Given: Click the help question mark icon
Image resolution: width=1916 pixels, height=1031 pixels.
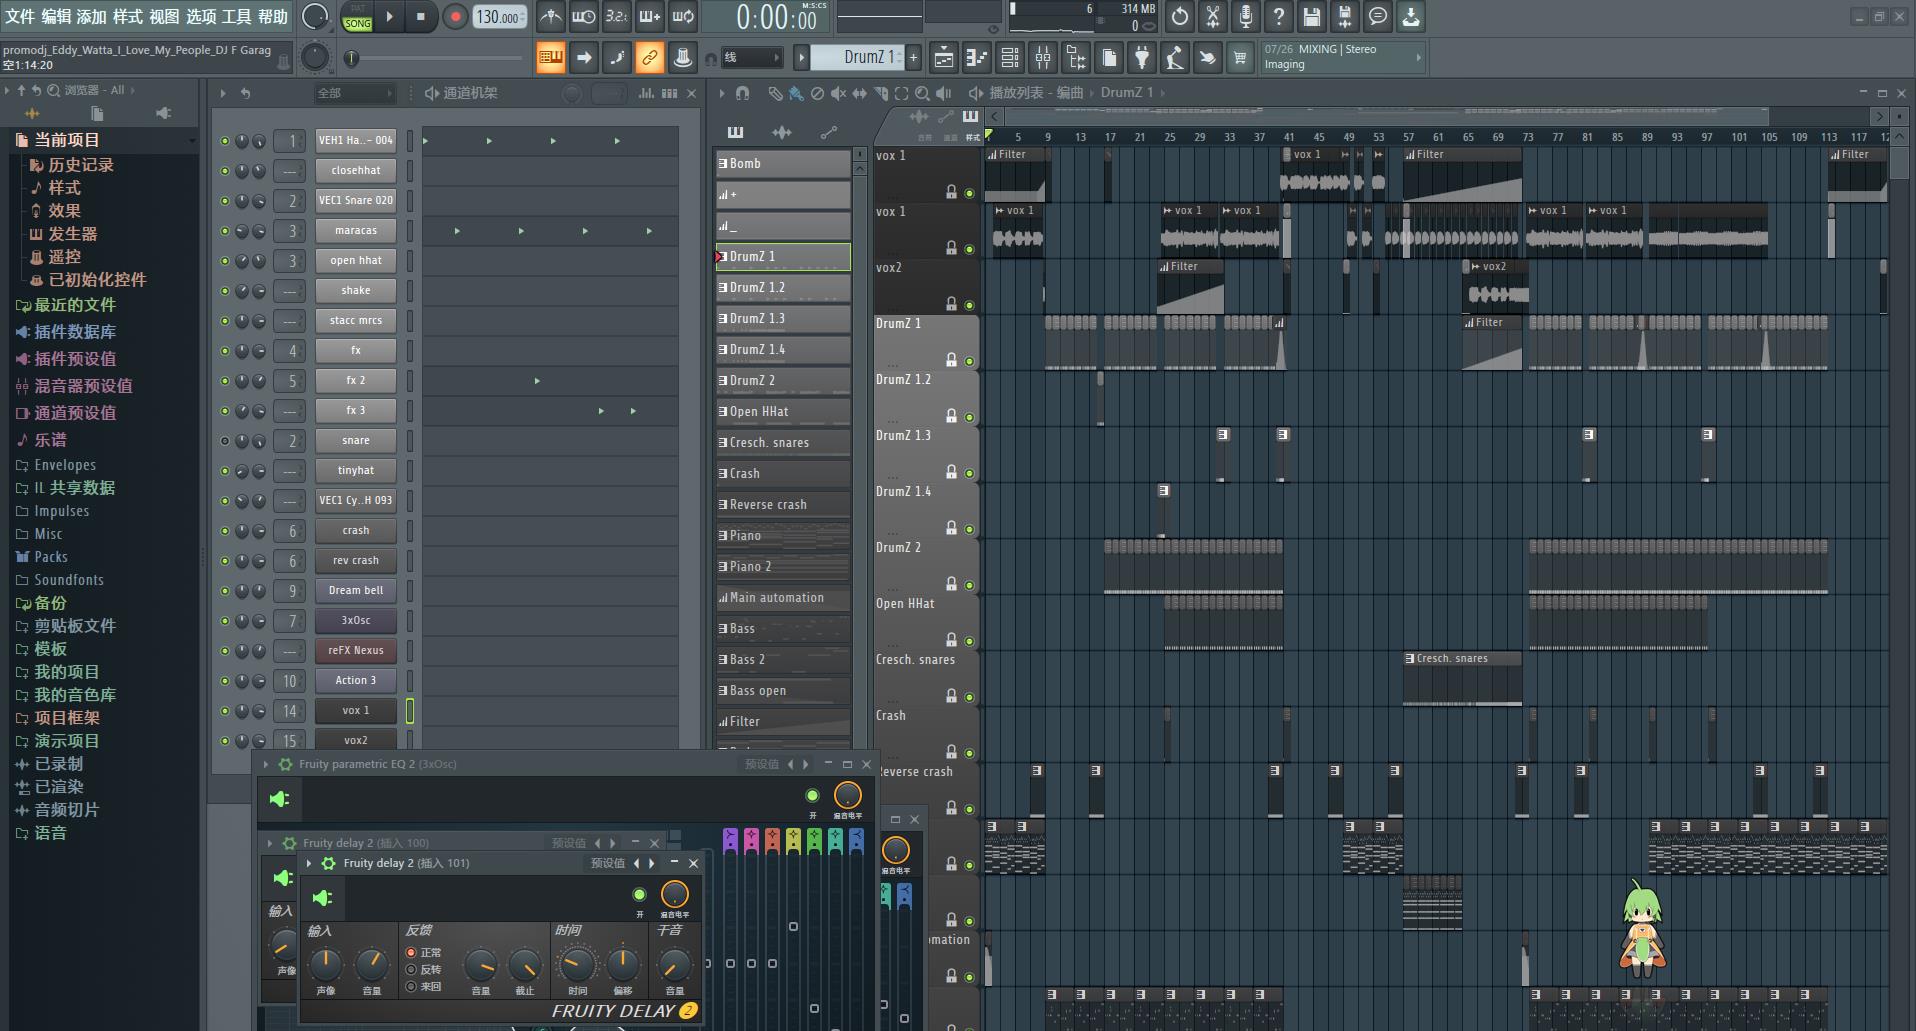Looking at the screenshot, I should pyautogui.click(x=1279, y=16).
